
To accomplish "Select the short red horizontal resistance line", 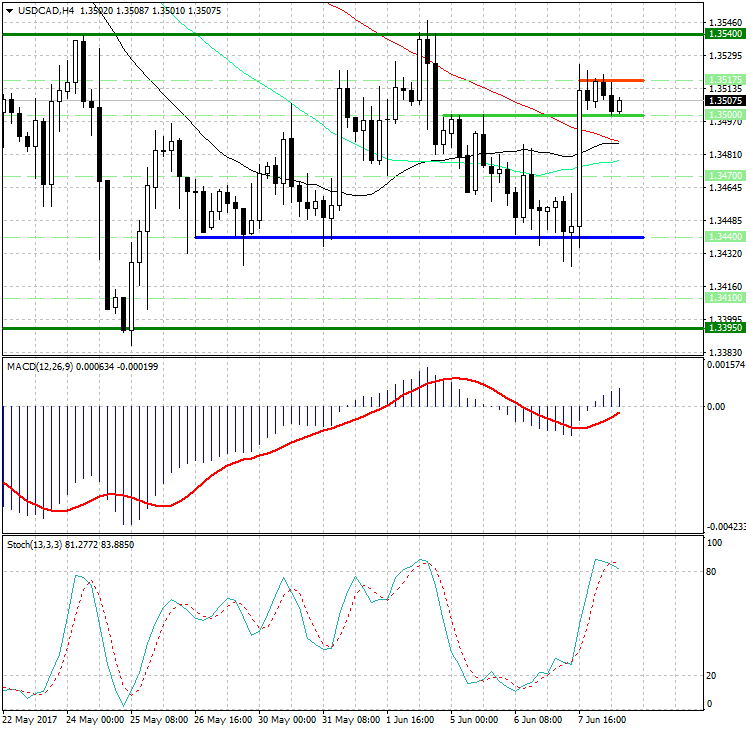I will click(x=611, y=80).
